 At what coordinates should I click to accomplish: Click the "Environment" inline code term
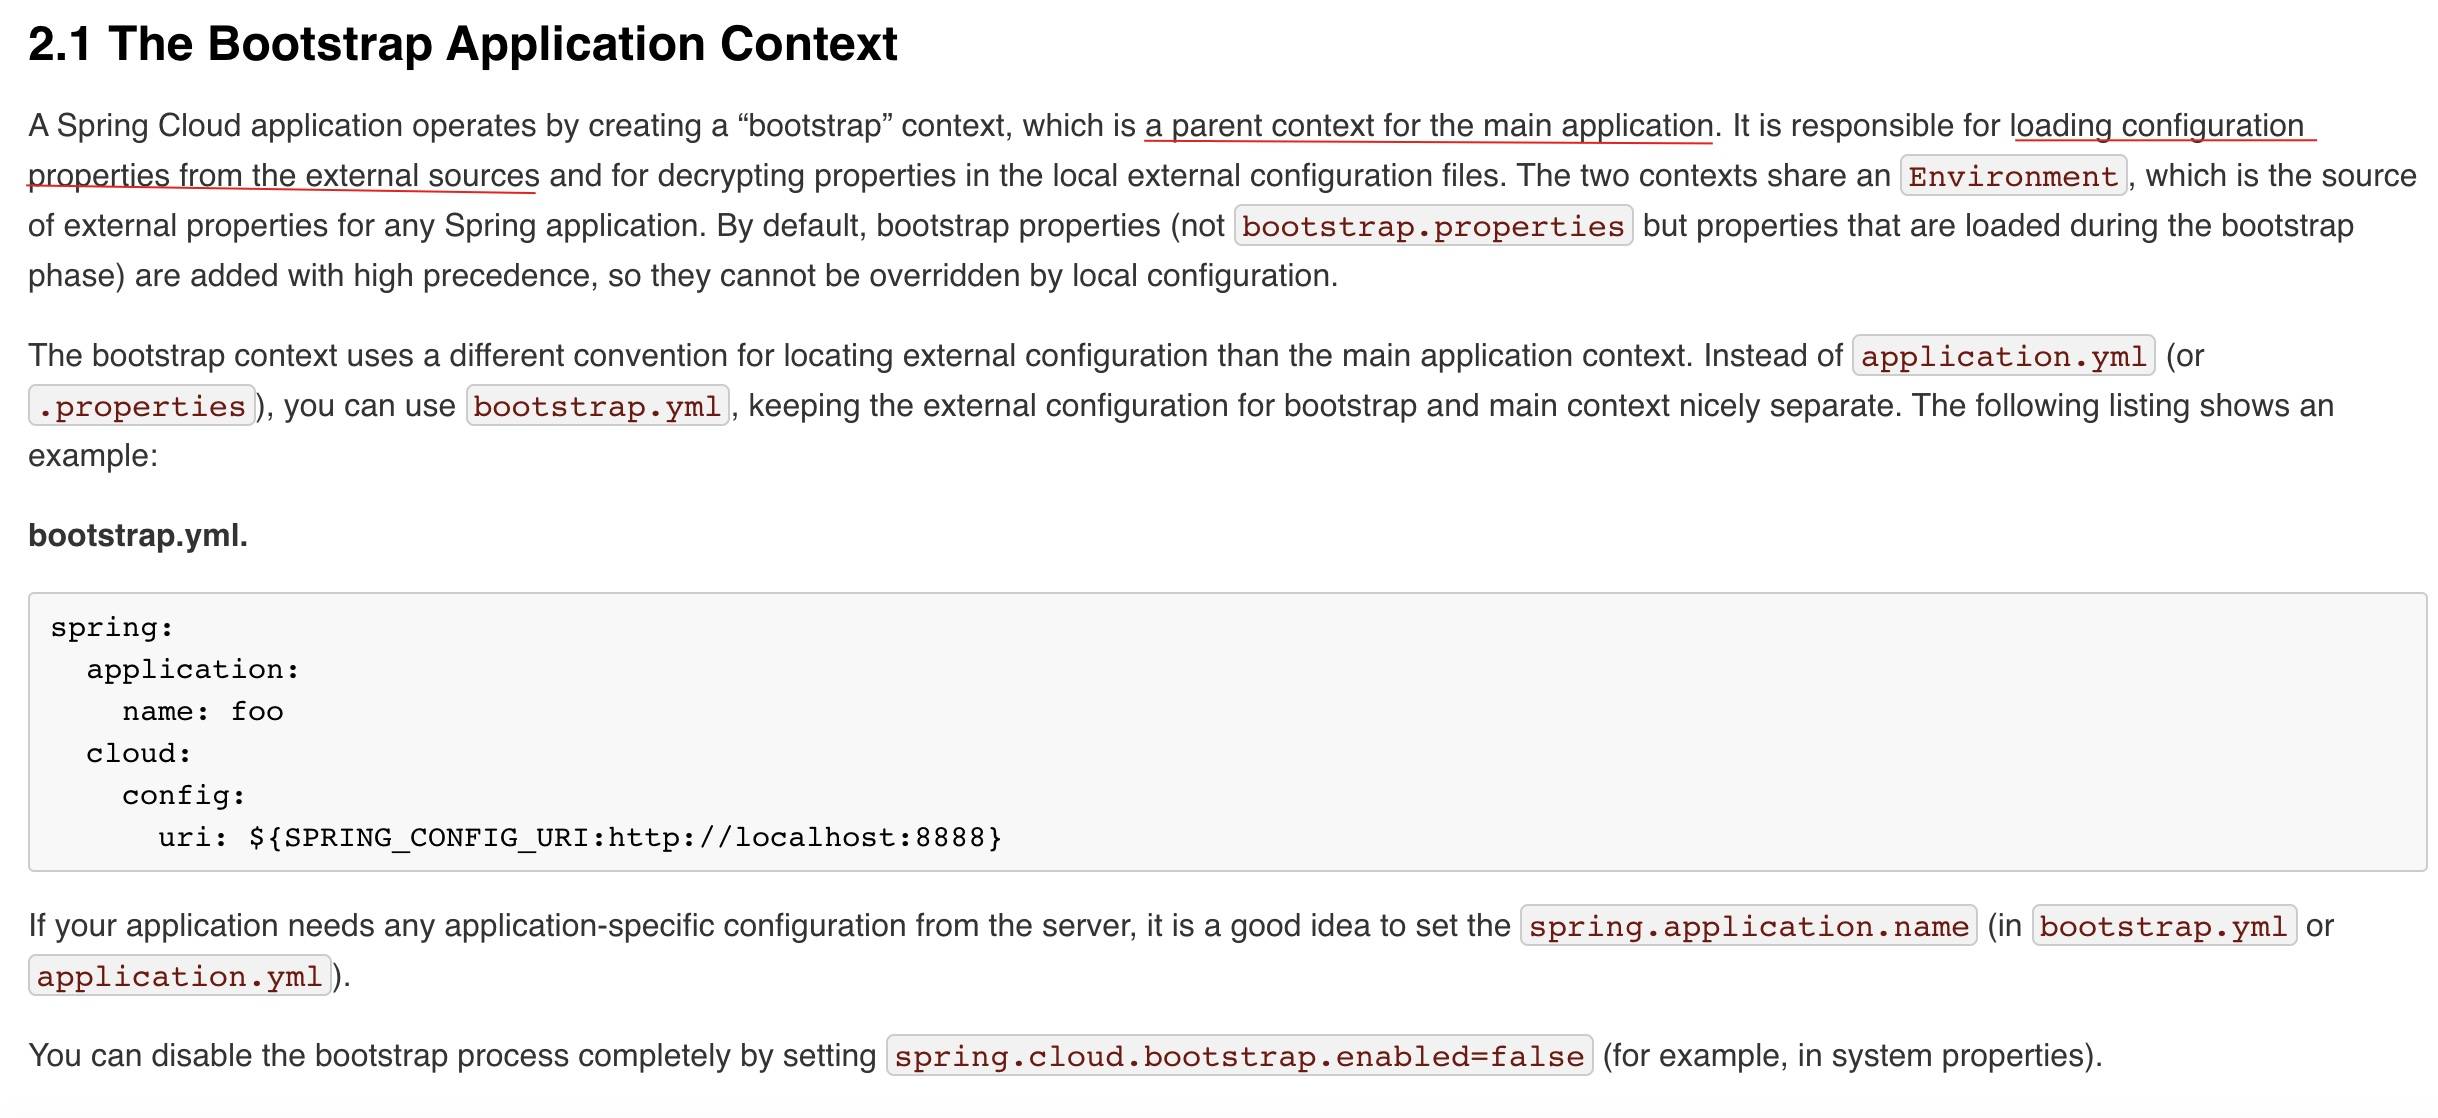click(x=2012, y=177)
